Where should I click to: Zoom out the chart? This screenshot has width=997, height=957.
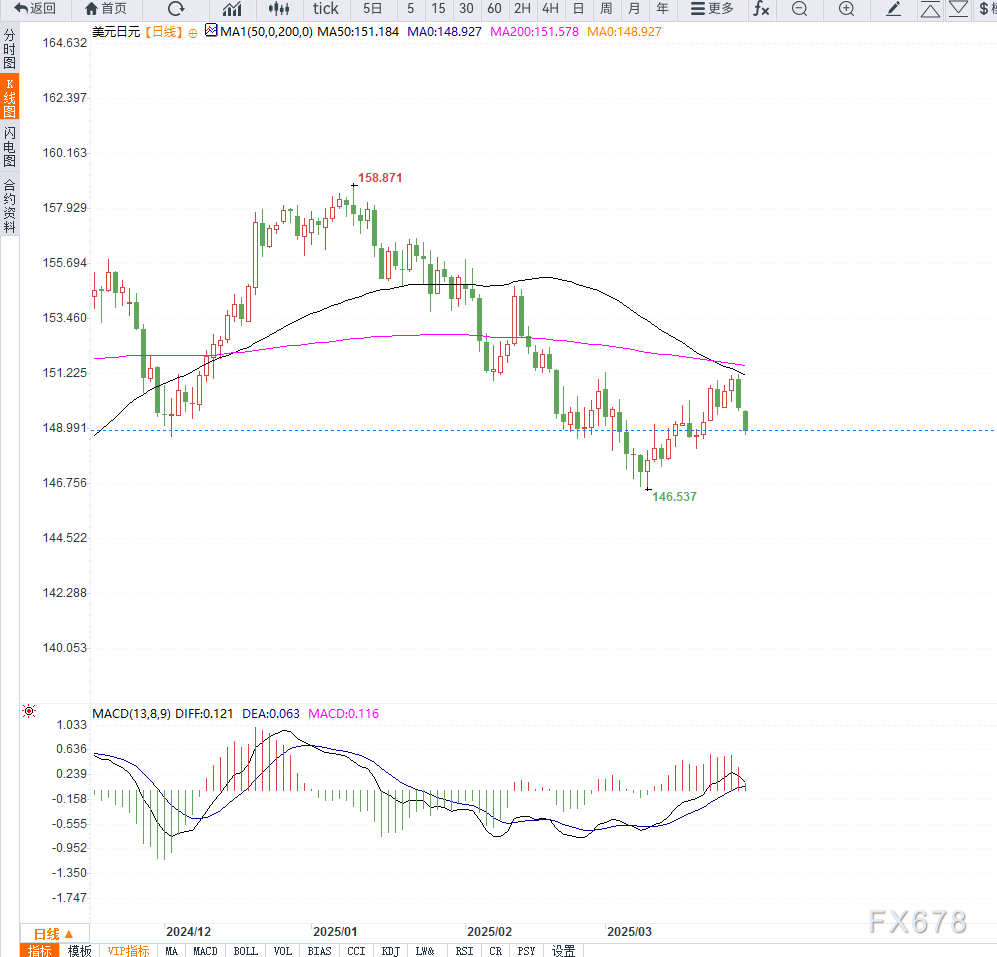[800, 9]
